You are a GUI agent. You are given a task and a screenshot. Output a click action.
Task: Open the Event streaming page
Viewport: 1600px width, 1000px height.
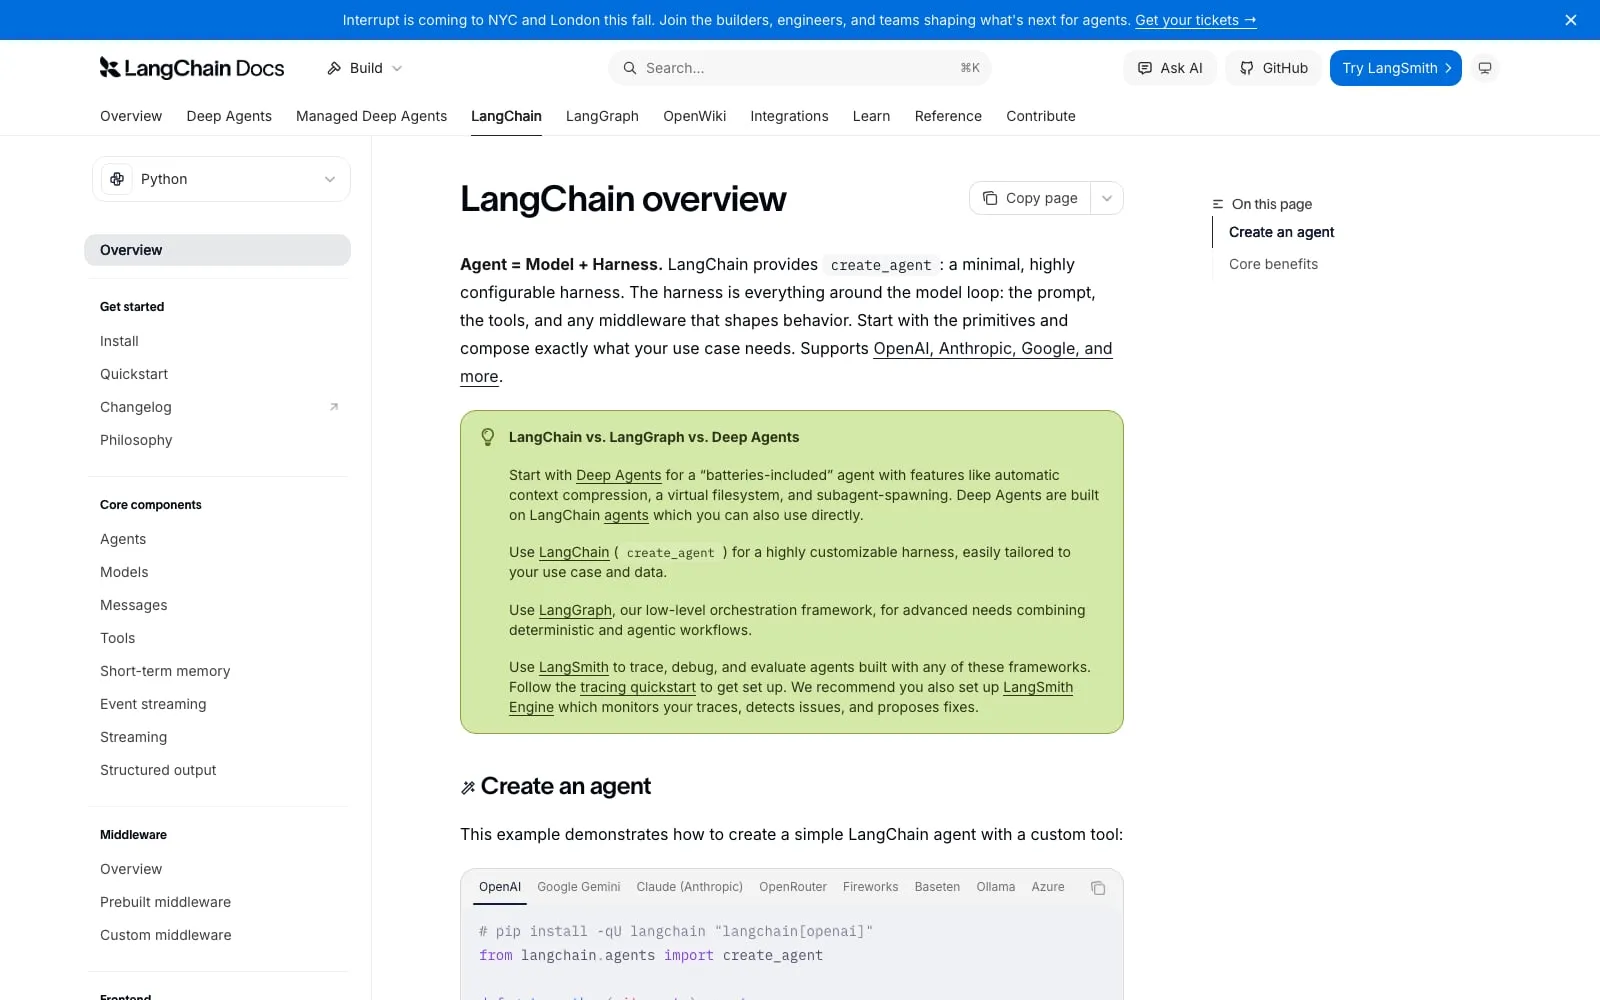pyautogui.click(x=153, y=704)
